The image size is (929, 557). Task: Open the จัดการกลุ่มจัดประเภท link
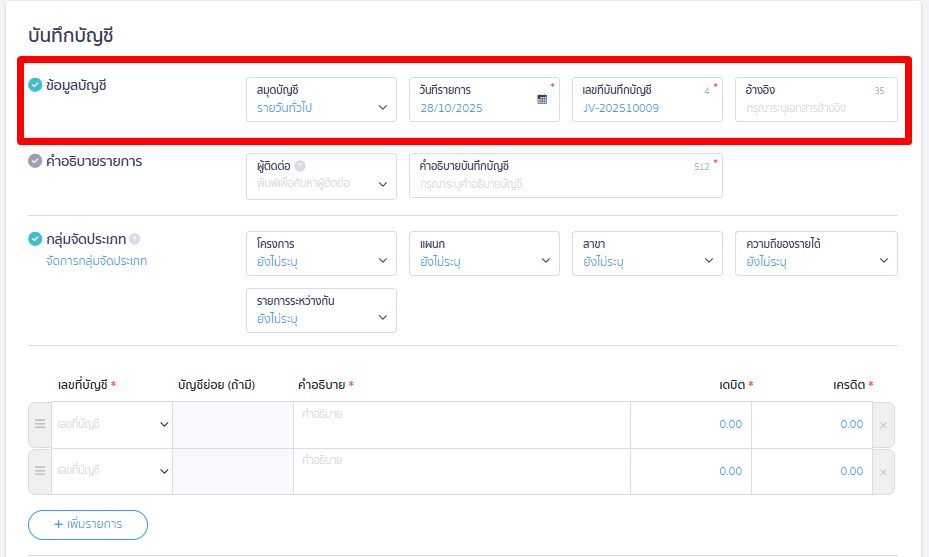[96, 262]
